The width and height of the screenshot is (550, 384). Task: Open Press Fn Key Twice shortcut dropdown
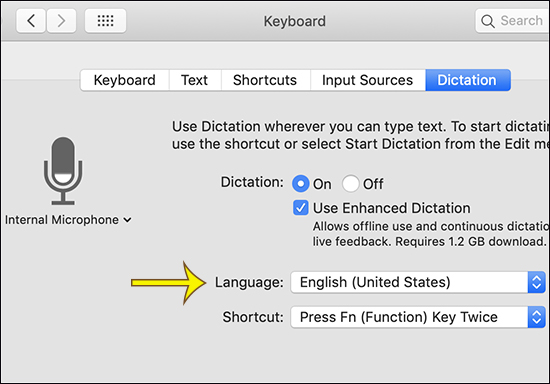[x=418, y=317]
